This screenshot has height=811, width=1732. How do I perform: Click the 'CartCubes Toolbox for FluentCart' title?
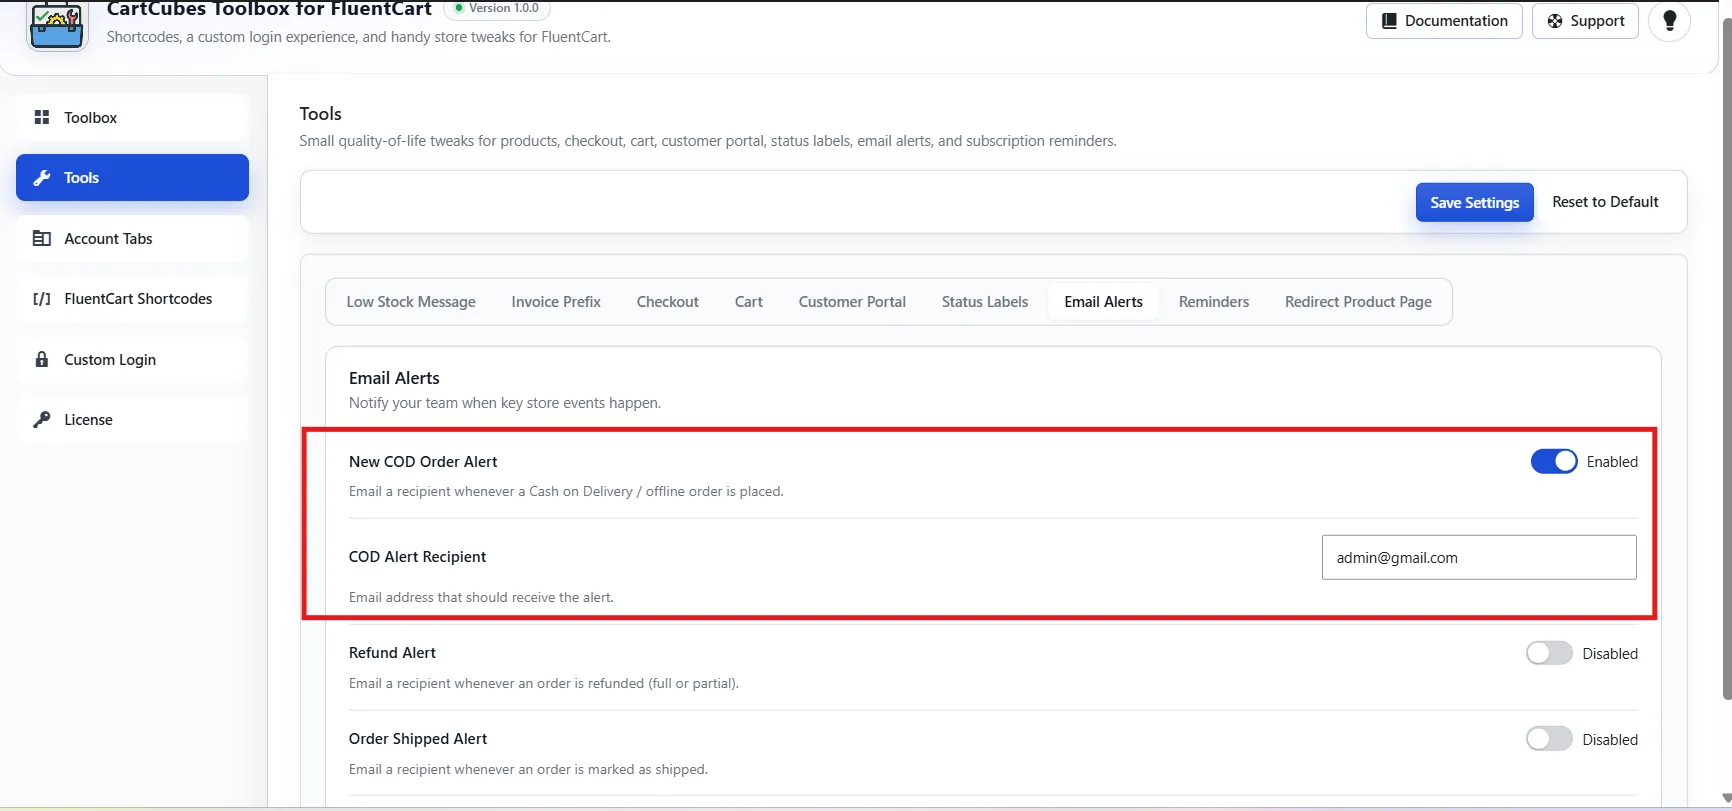[x=269, y=9]
